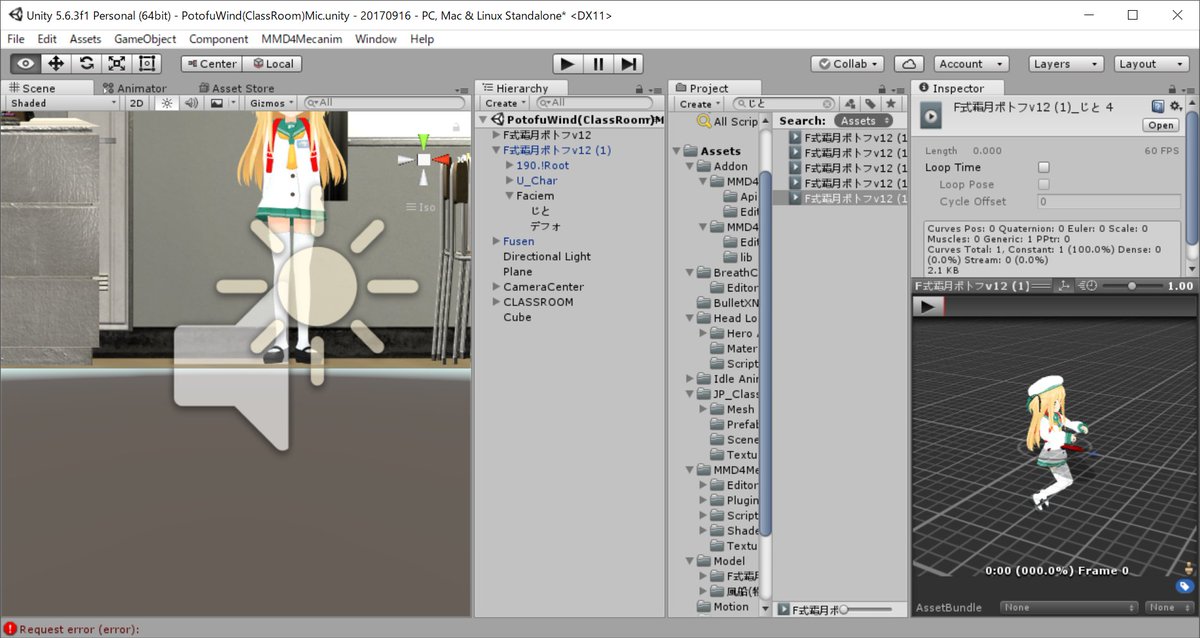
Task: Select the Rotate tool
Action: pos(87,63)
